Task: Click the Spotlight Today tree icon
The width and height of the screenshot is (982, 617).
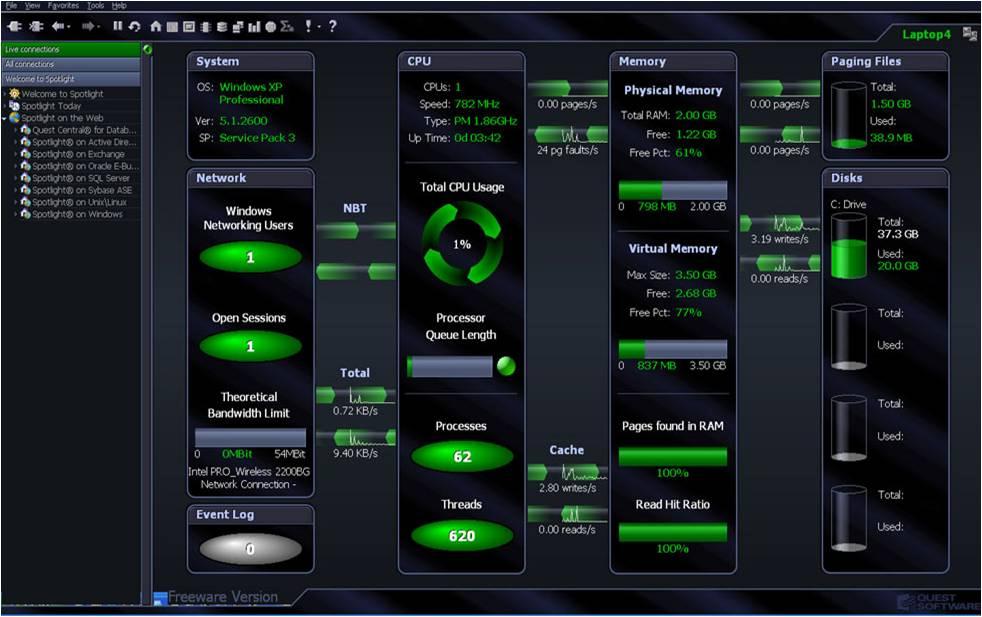Action: tap(14, 106)
